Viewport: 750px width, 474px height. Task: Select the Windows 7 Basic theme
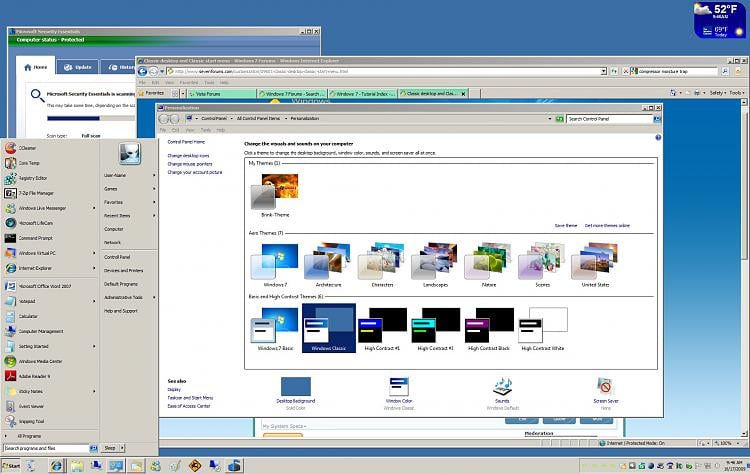[275, 329]
